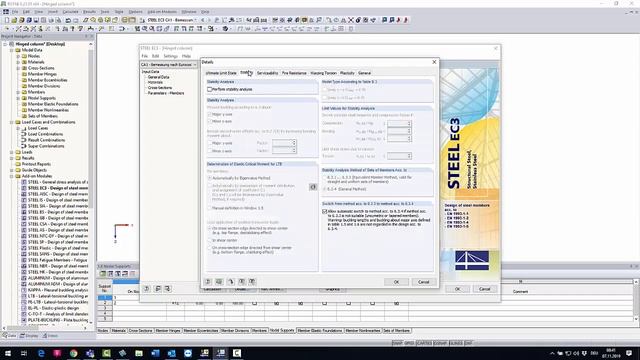
Task: Open the Member Hinges table tab
Action: 168,331
